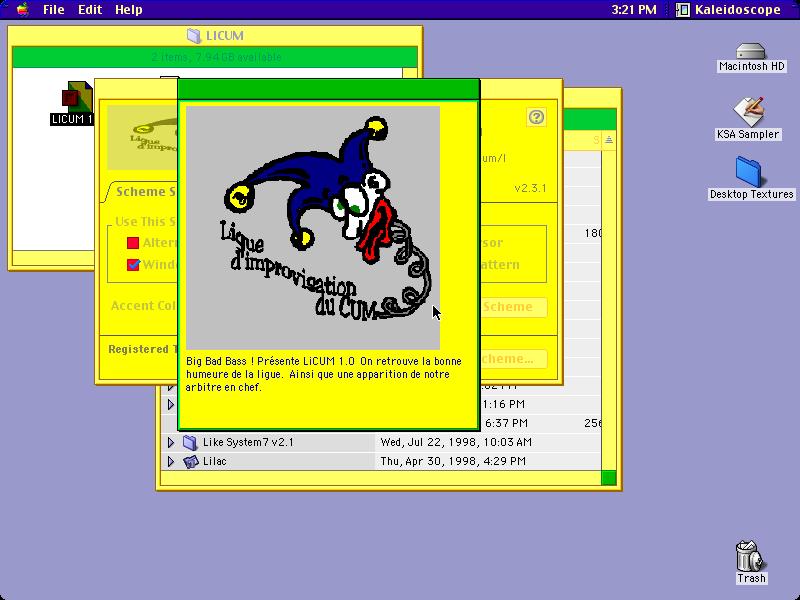Click the partially hidden 'cheme...' button
The width and height of the screenshot is (800, 600).
[x=514, y=359]
